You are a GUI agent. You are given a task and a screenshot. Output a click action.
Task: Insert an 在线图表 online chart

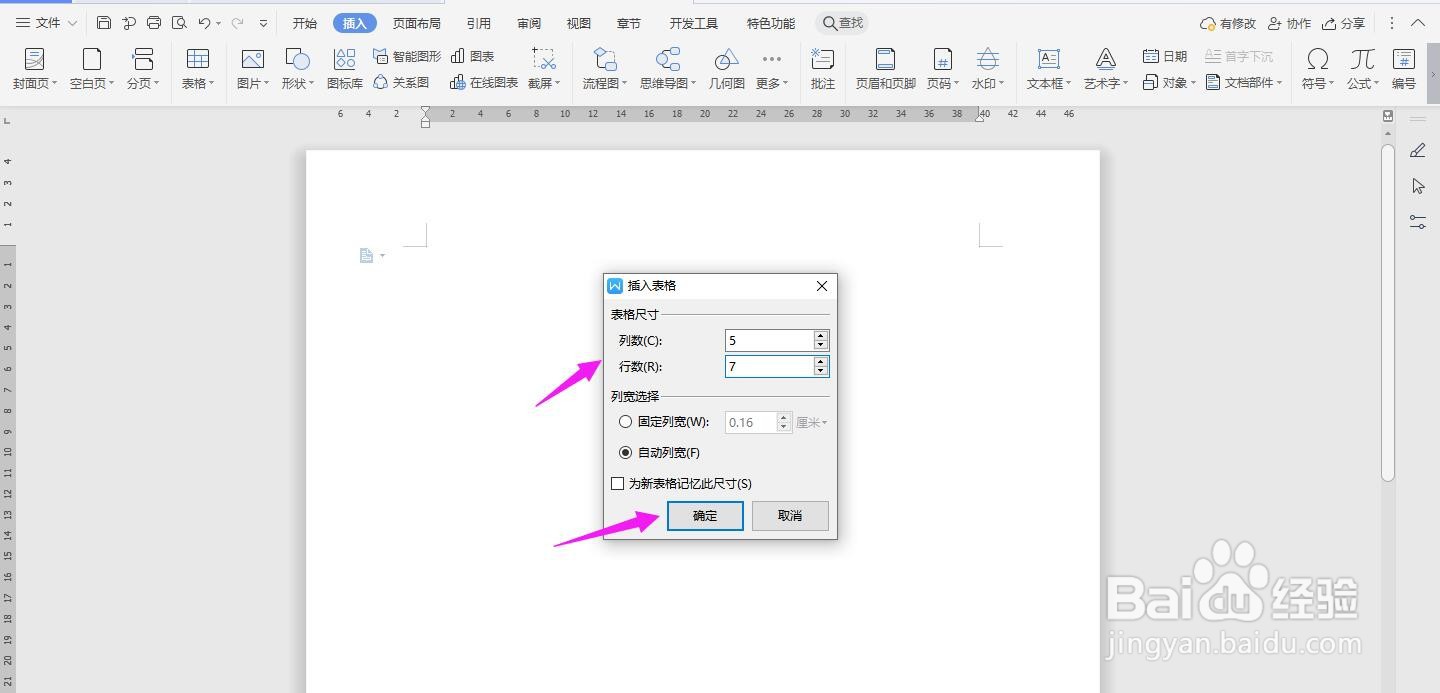[x=484, y=83]
